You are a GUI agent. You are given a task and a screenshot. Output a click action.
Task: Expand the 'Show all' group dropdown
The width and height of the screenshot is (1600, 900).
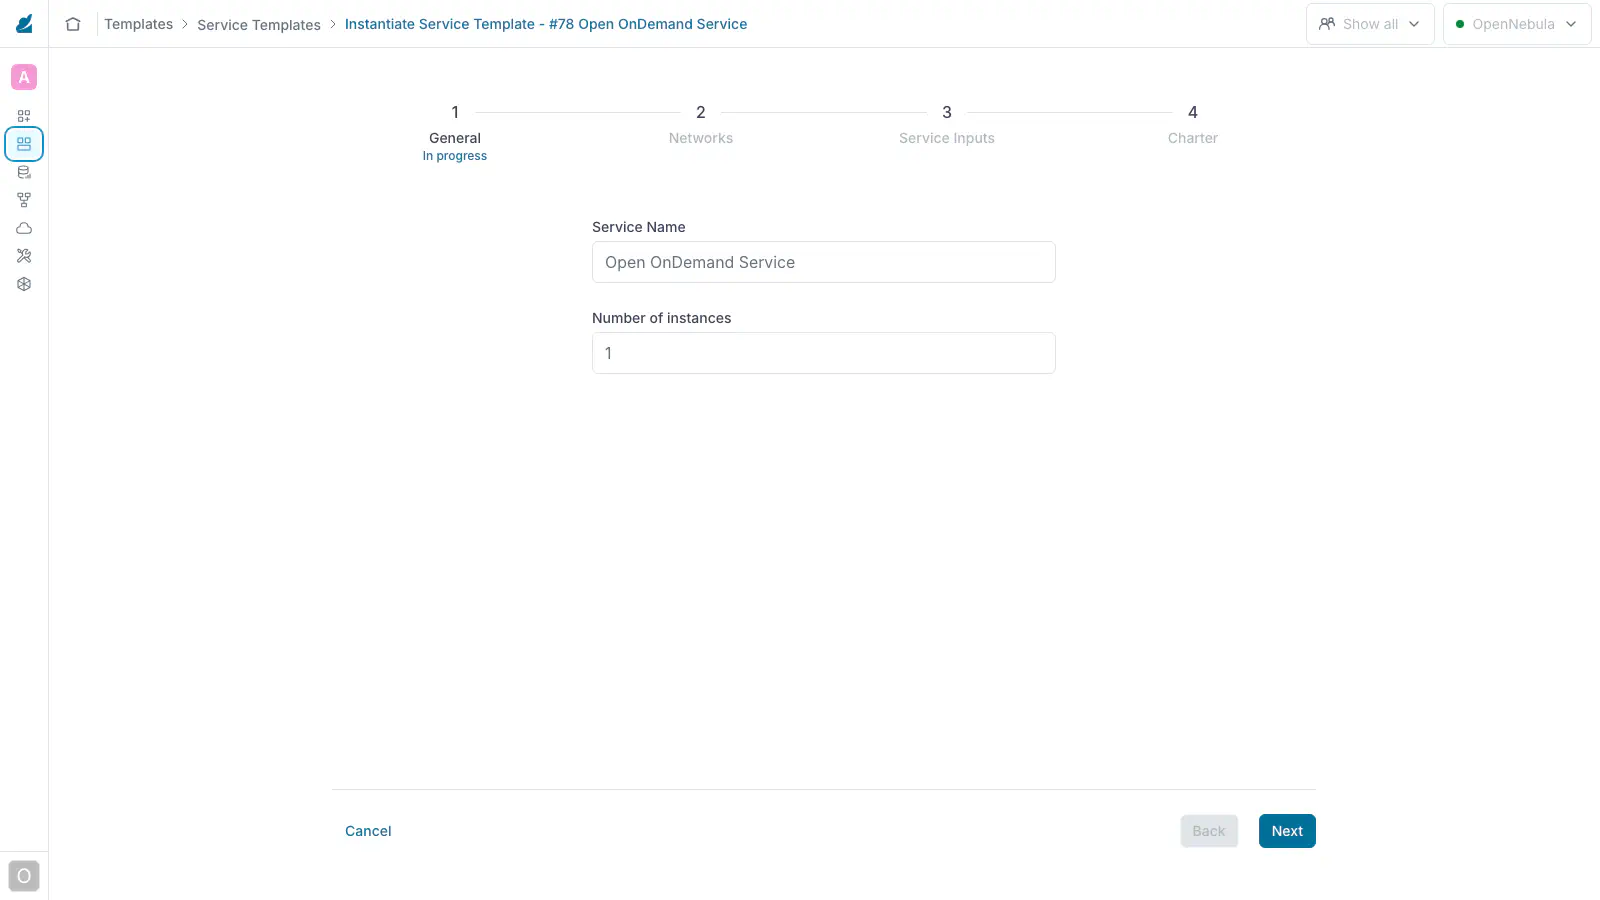tap(1370, 24)
